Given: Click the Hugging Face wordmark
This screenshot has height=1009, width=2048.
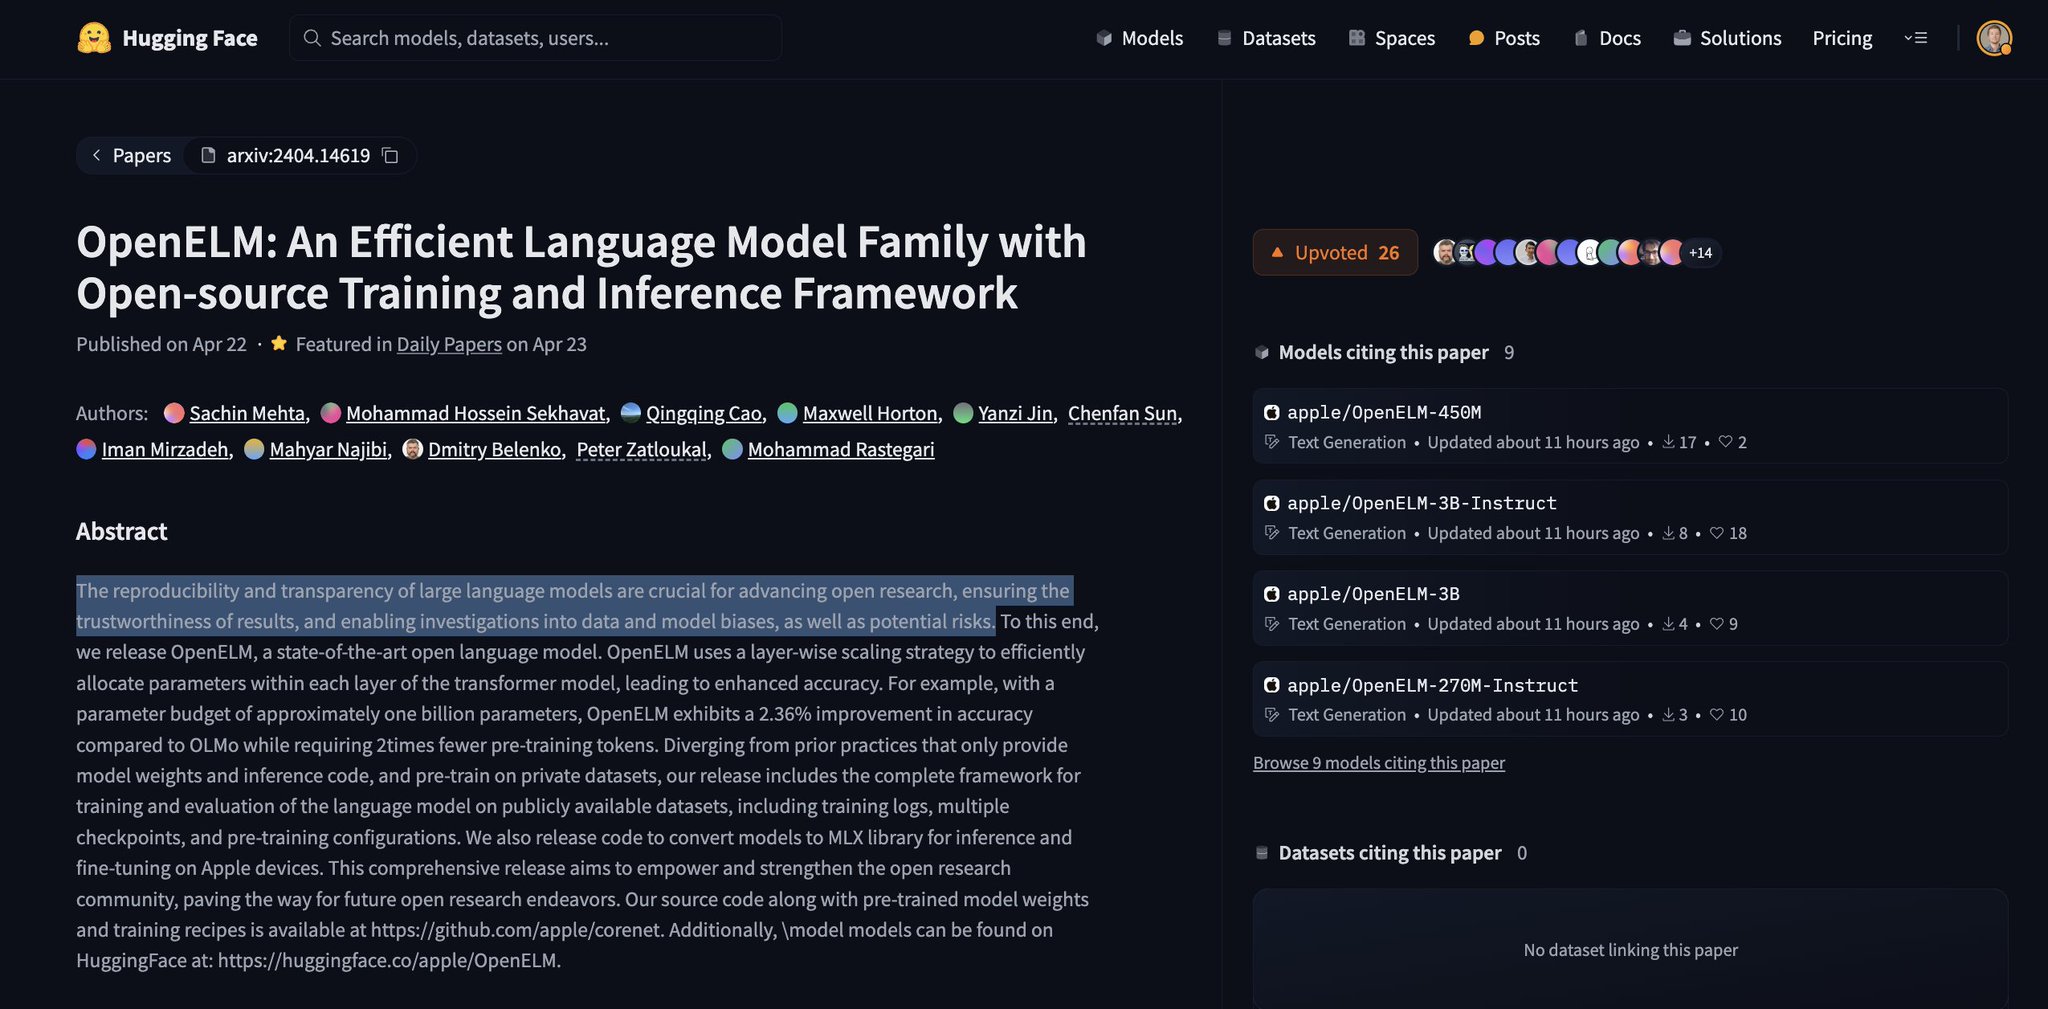Looking at the screenshot, I should tap(190, 38).
